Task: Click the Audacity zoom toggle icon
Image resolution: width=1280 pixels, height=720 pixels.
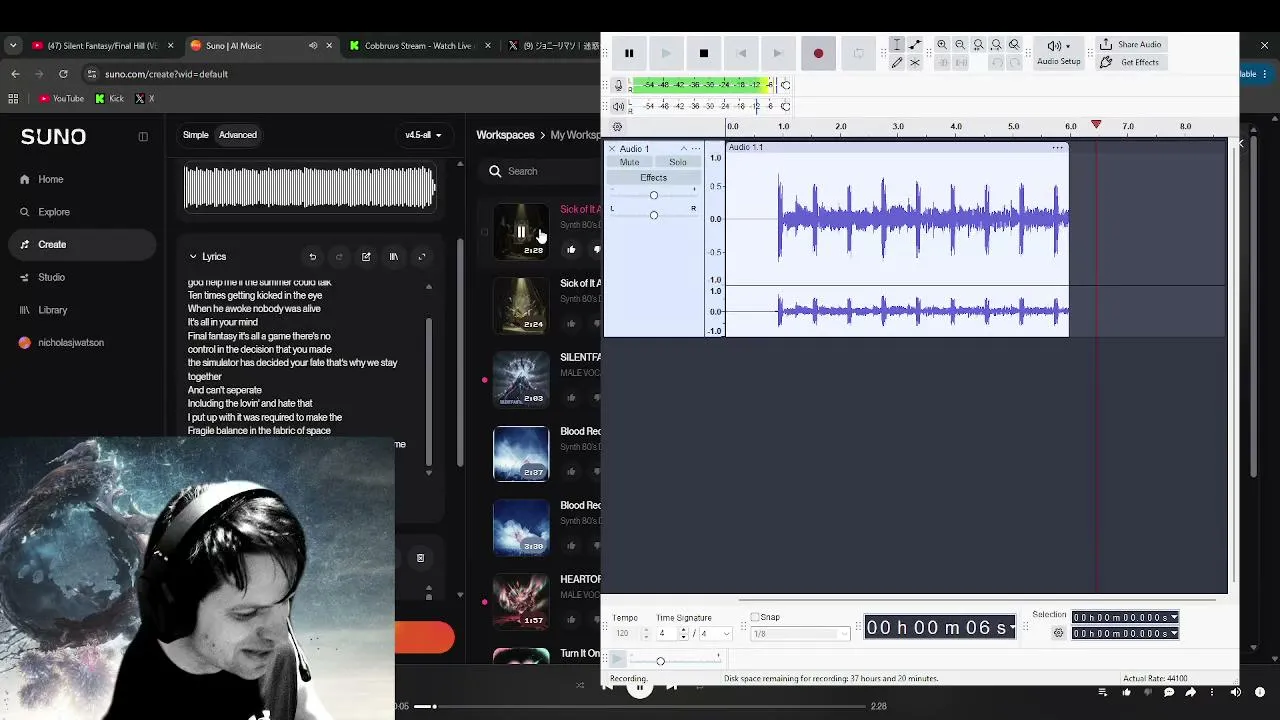Action: coord(1014,45)
